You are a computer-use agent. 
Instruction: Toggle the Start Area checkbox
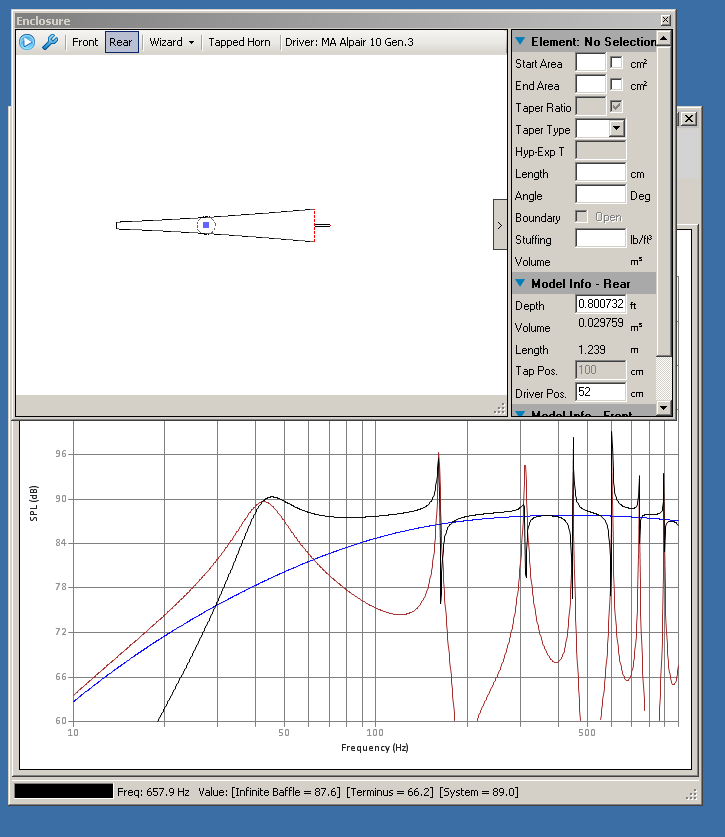click(x=616, y=62)
